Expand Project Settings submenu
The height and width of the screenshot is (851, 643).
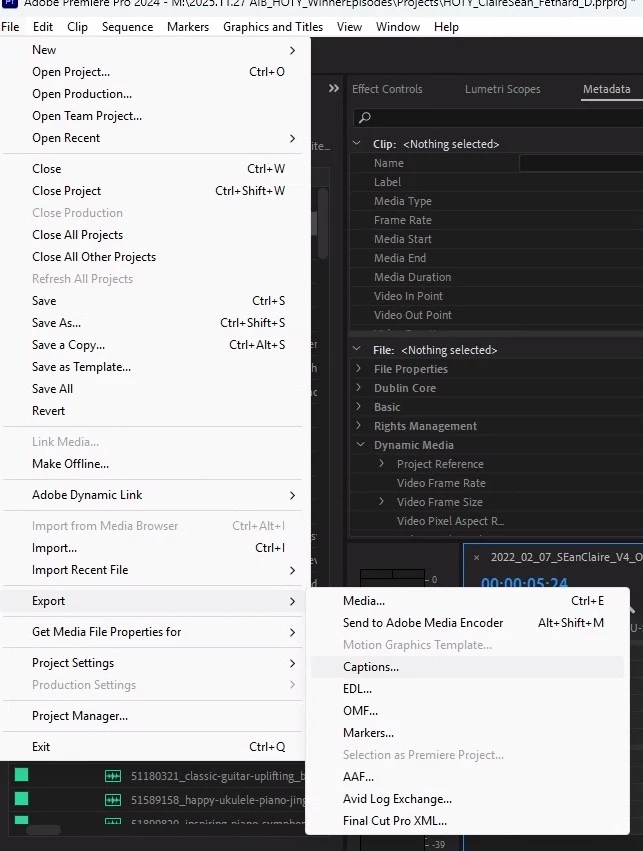tap(152, 663)
